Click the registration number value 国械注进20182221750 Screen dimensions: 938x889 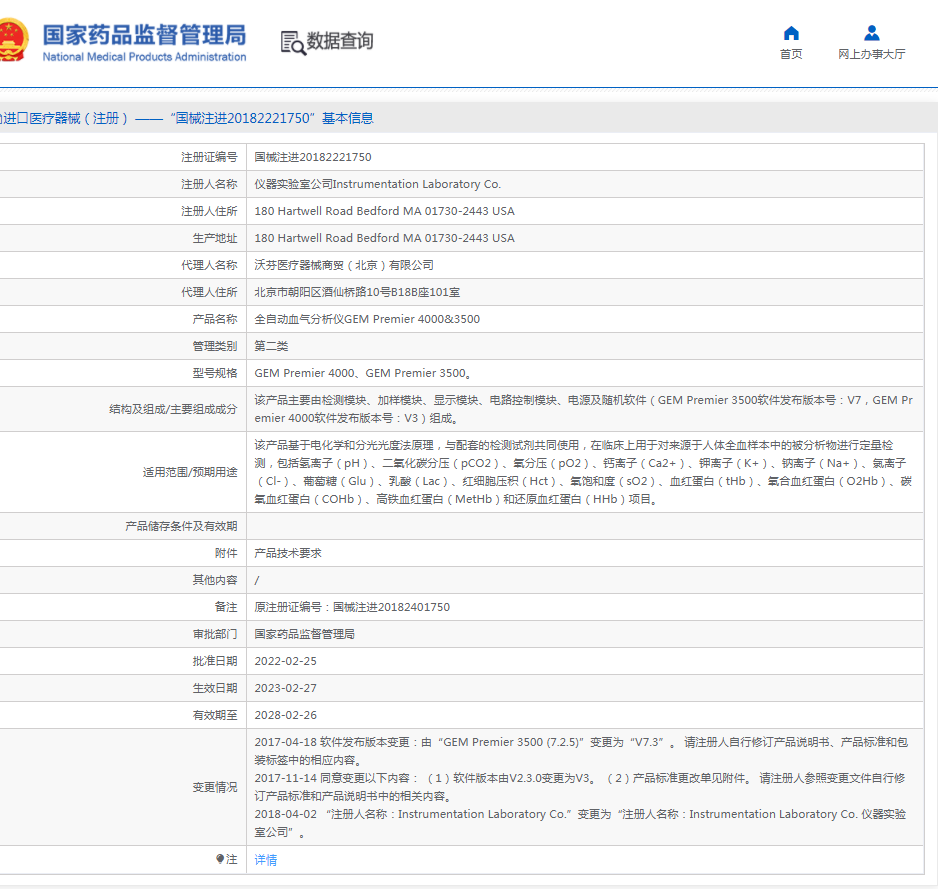tap(313, 157)
